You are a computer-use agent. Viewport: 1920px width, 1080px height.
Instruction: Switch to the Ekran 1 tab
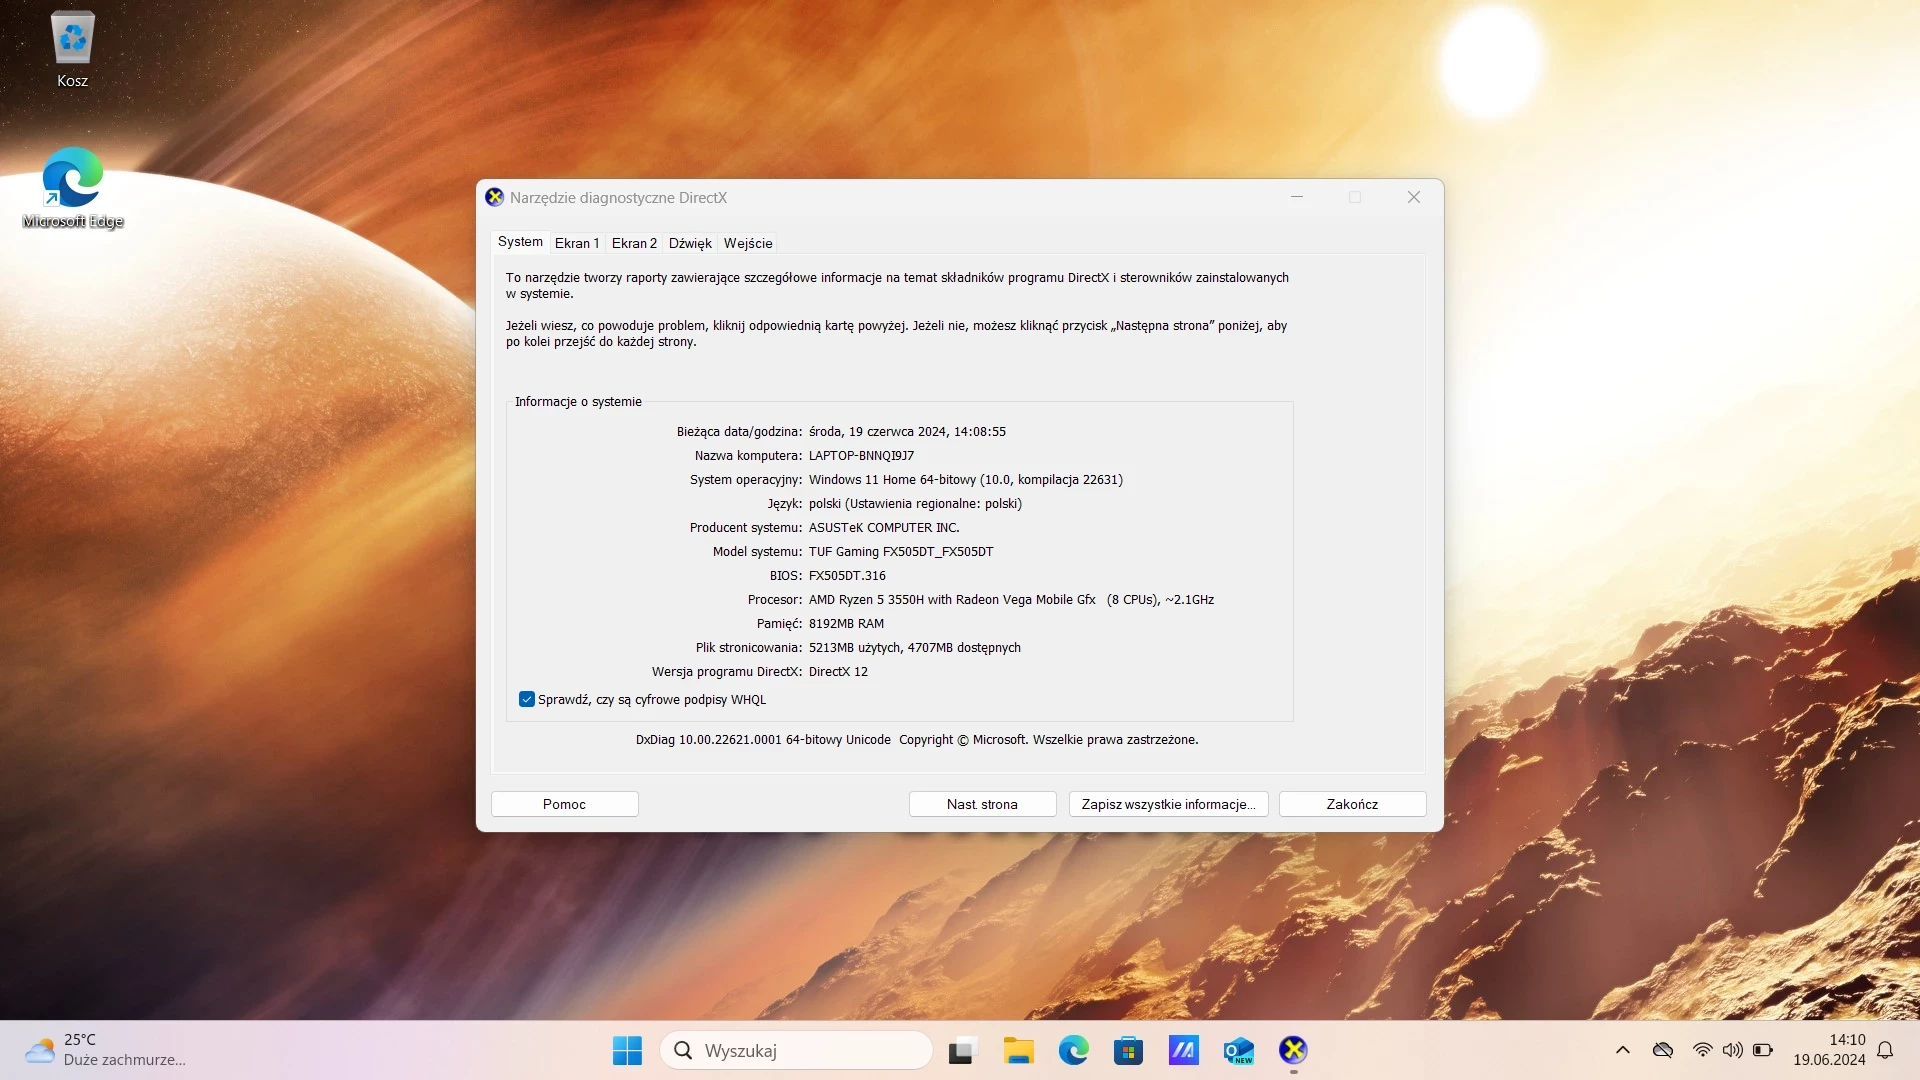577,243
